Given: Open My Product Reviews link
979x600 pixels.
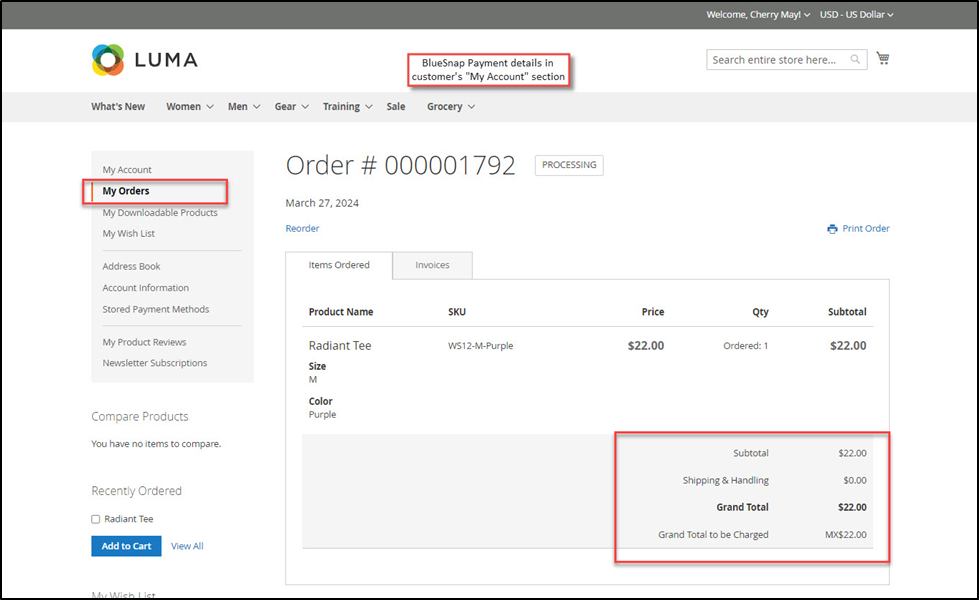Looking at the screenshot, I should coord(144,343).
